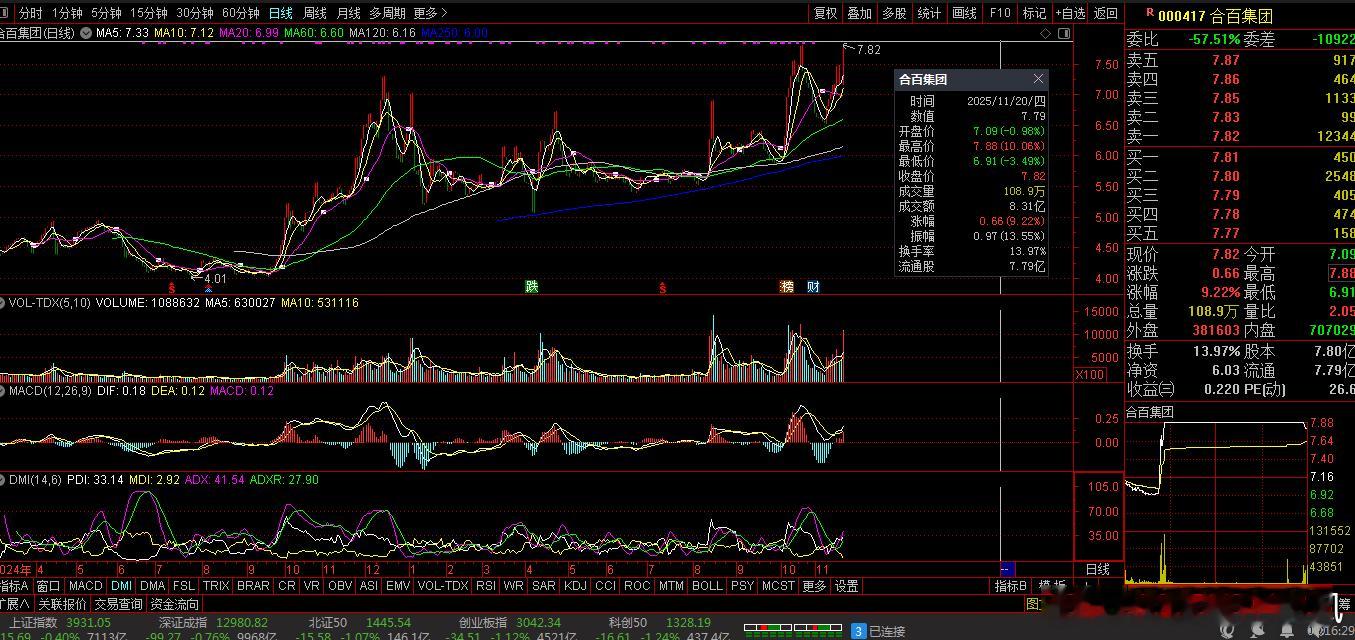Select the MTM indicator

point(671,586)
